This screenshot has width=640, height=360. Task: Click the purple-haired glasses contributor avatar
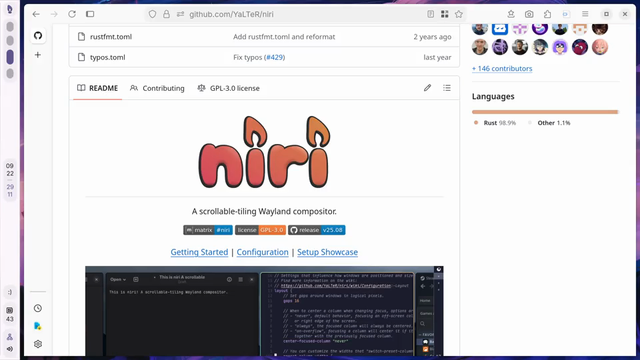(560, 47)
